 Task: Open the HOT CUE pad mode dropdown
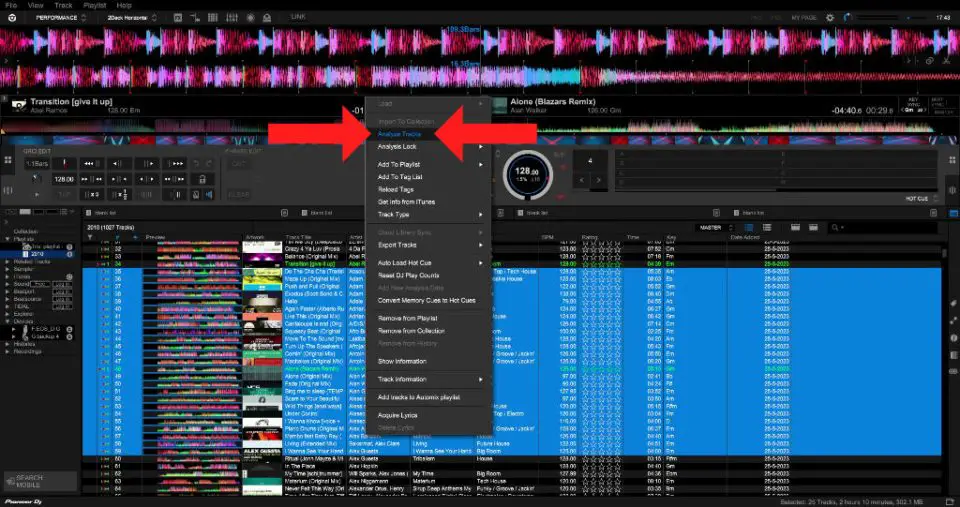click(x=921, y=199)
